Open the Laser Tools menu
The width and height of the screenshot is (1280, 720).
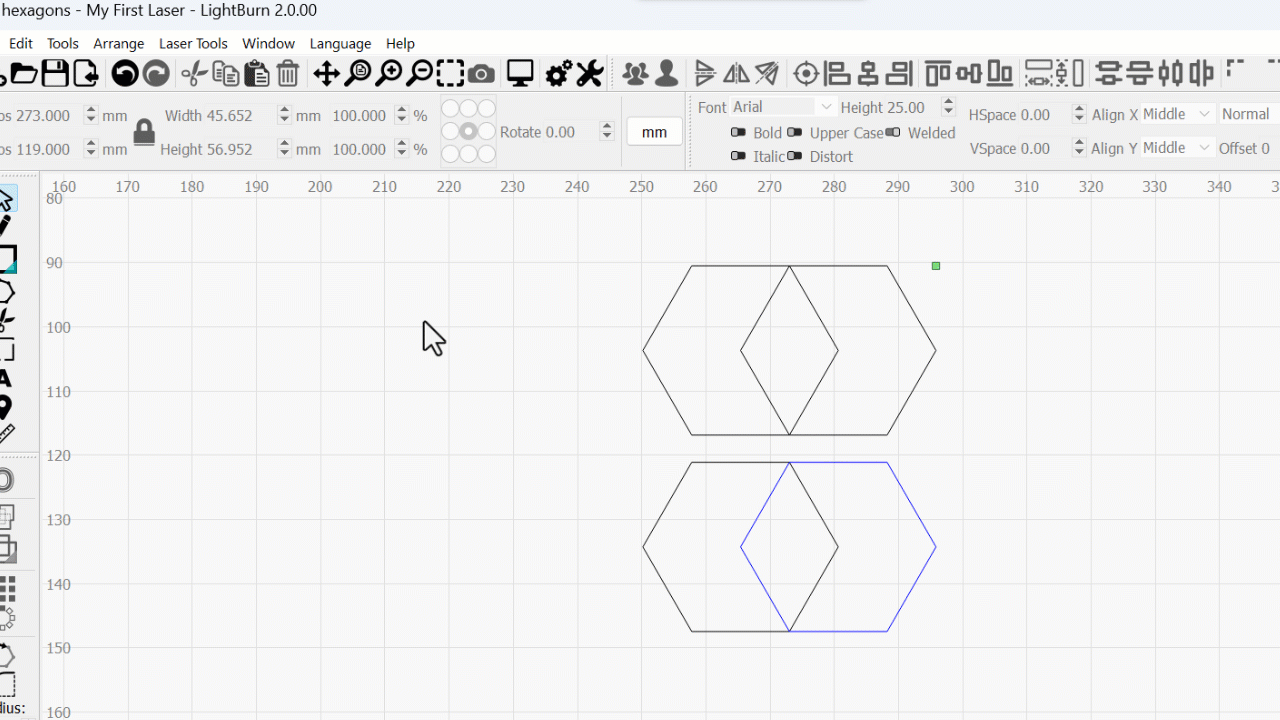pyautogui.click(x=193, y=43)
